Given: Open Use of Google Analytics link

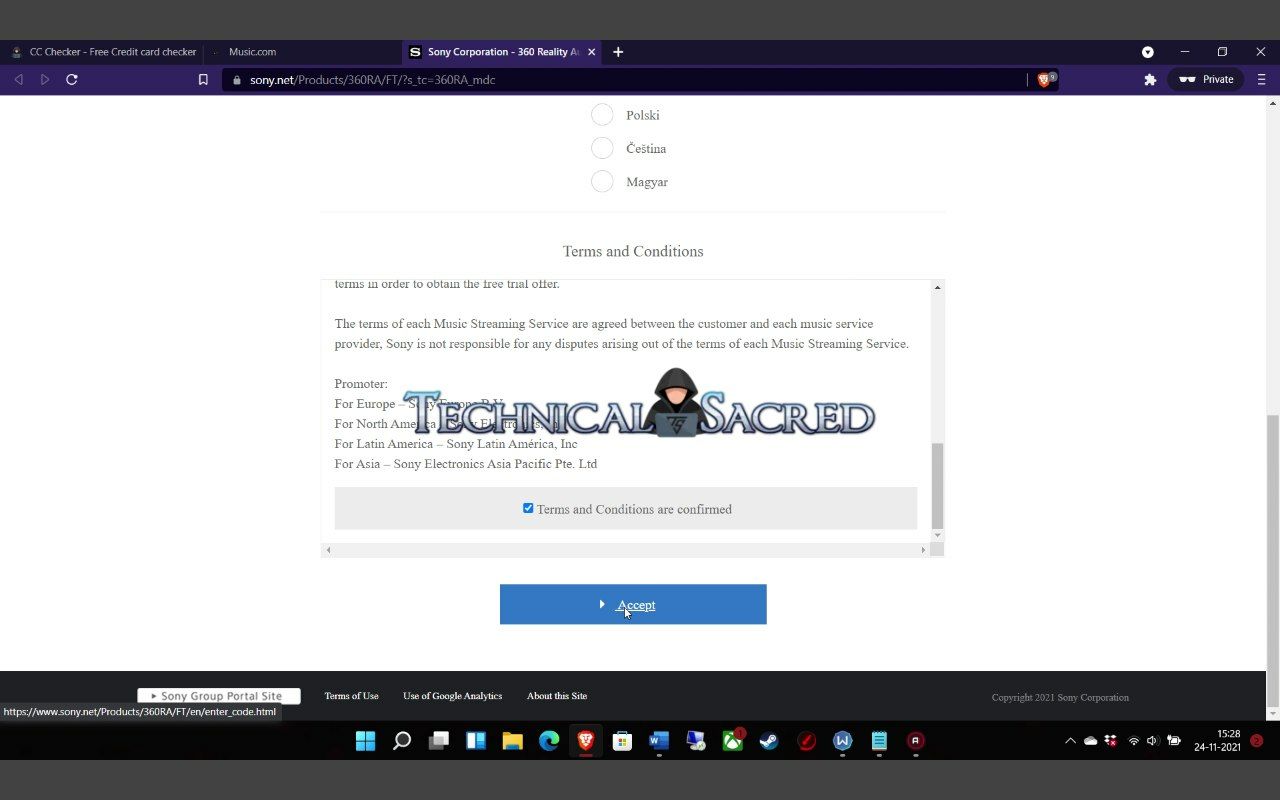Looking at the screenshot, I should [452, 696].
